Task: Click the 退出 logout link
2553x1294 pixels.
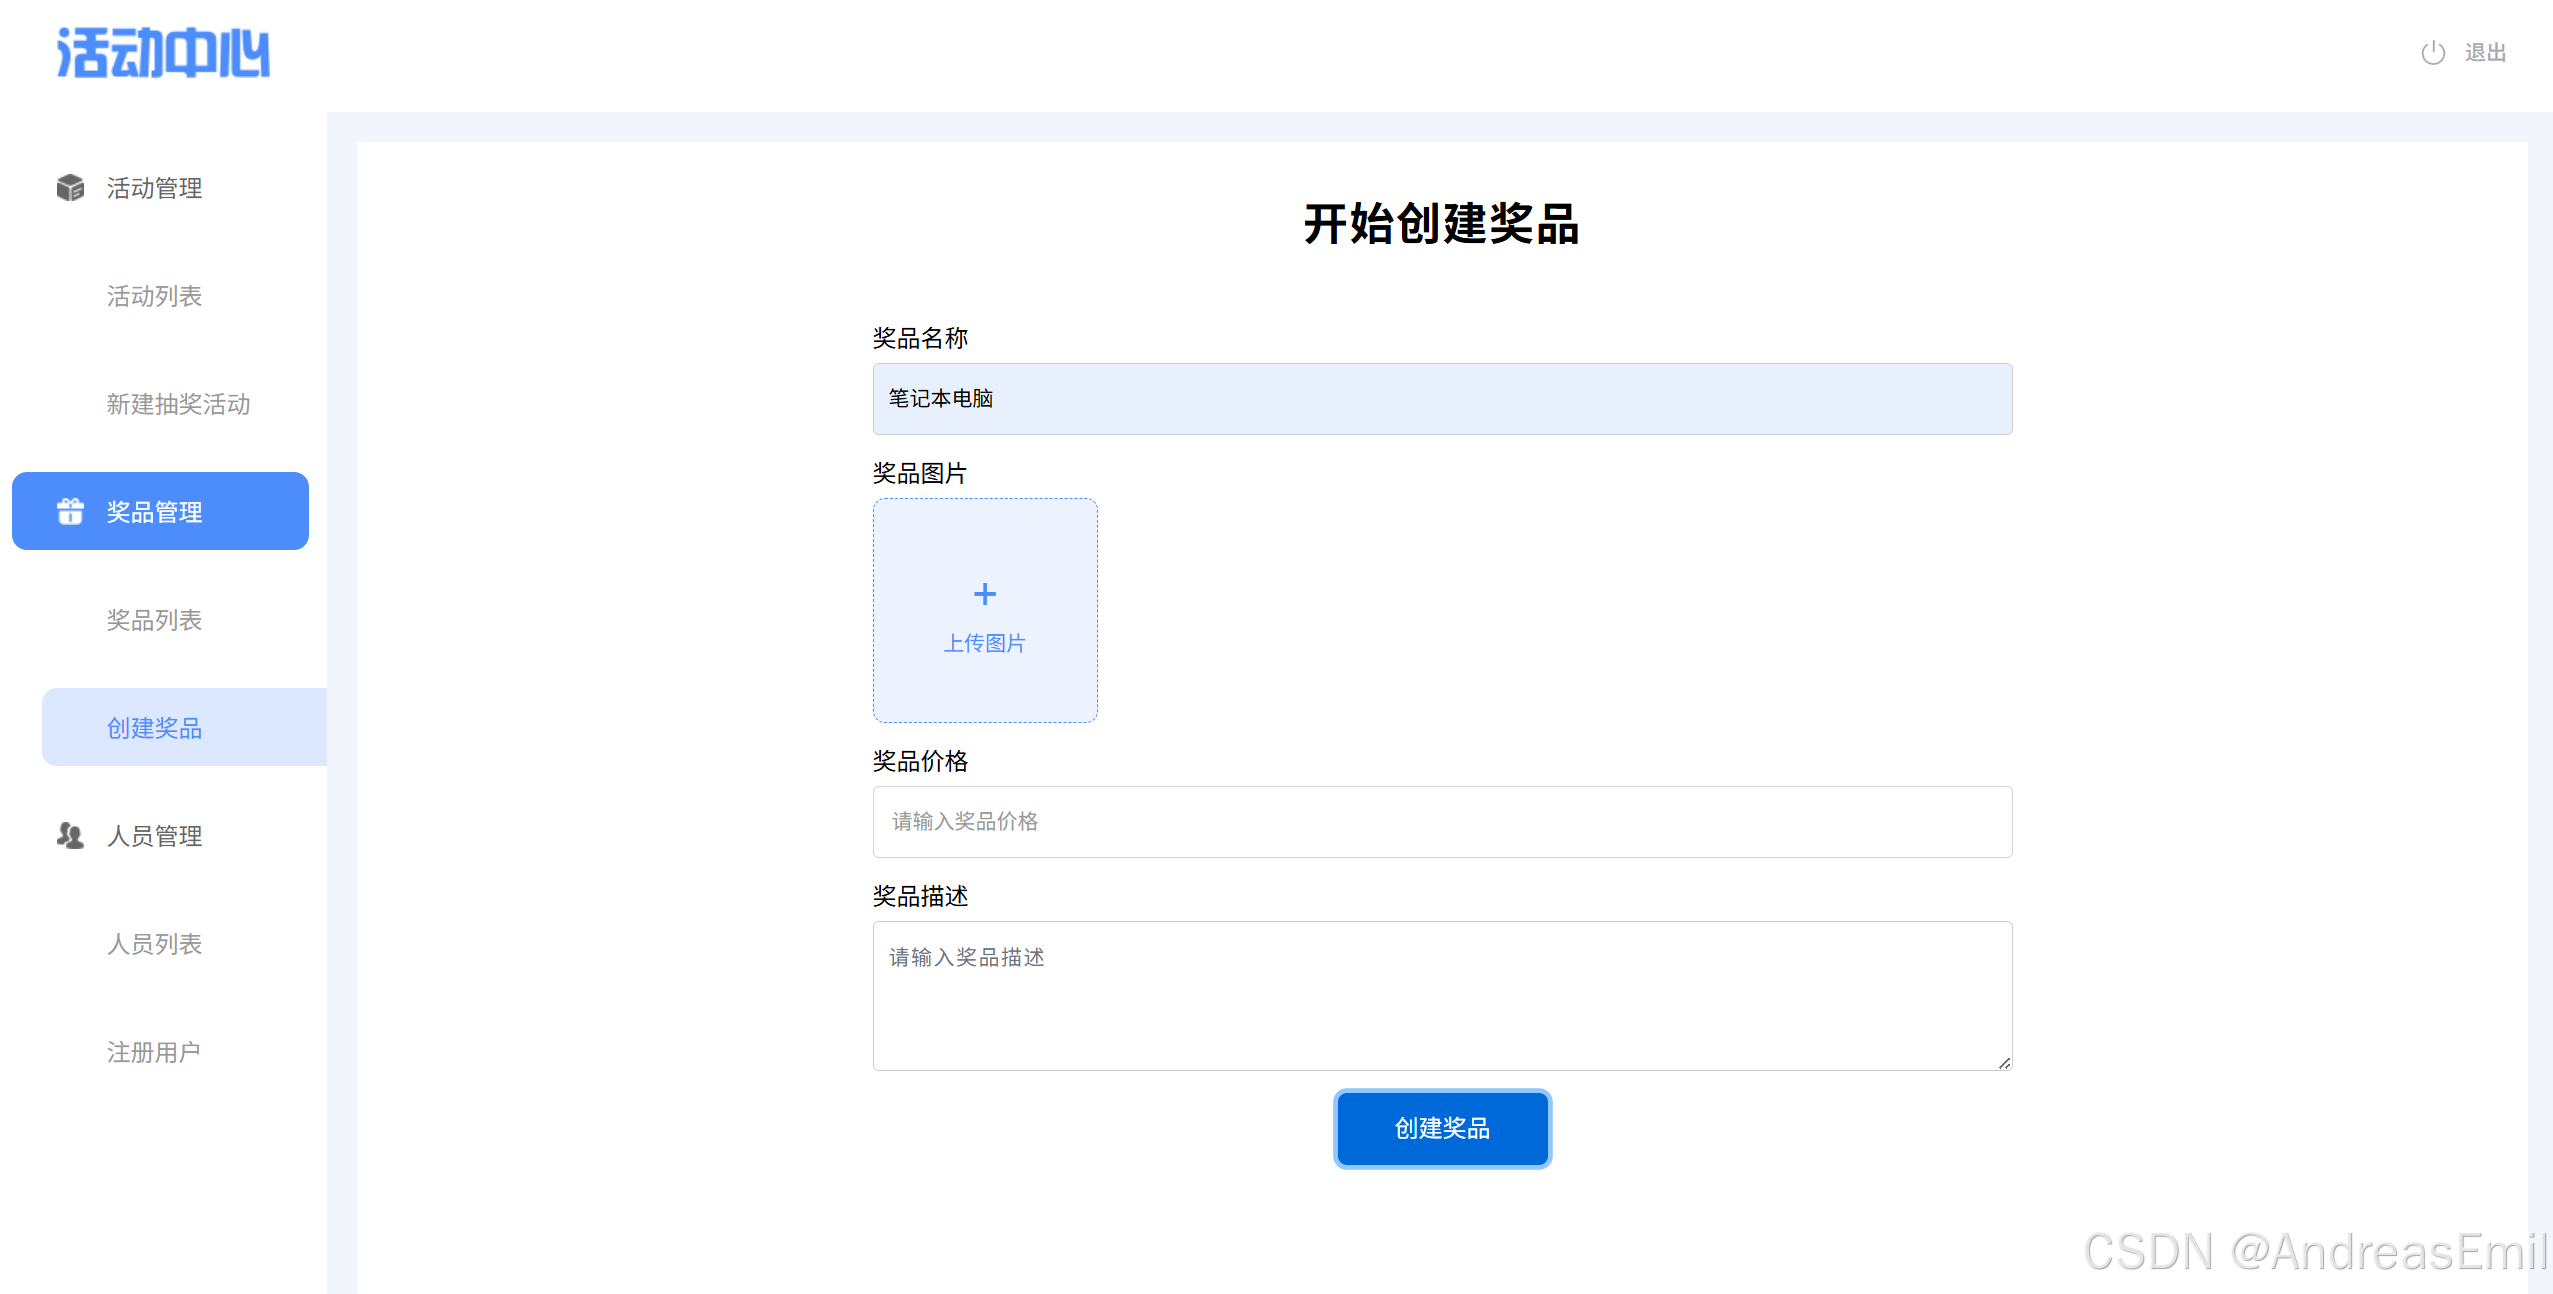Action: 2484,53
